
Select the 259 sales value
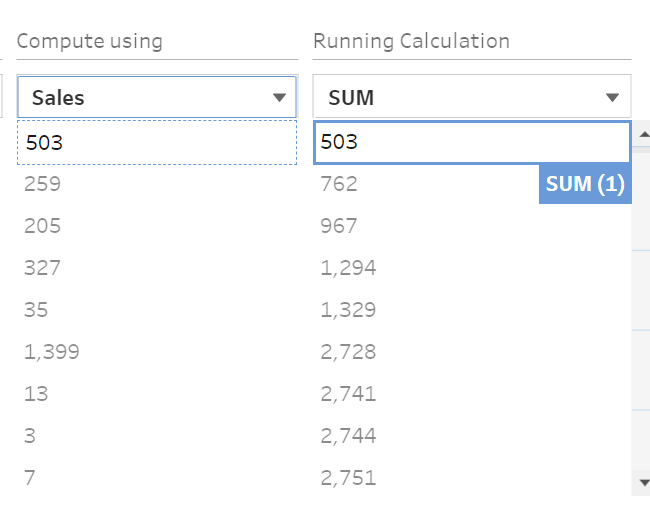42,184
